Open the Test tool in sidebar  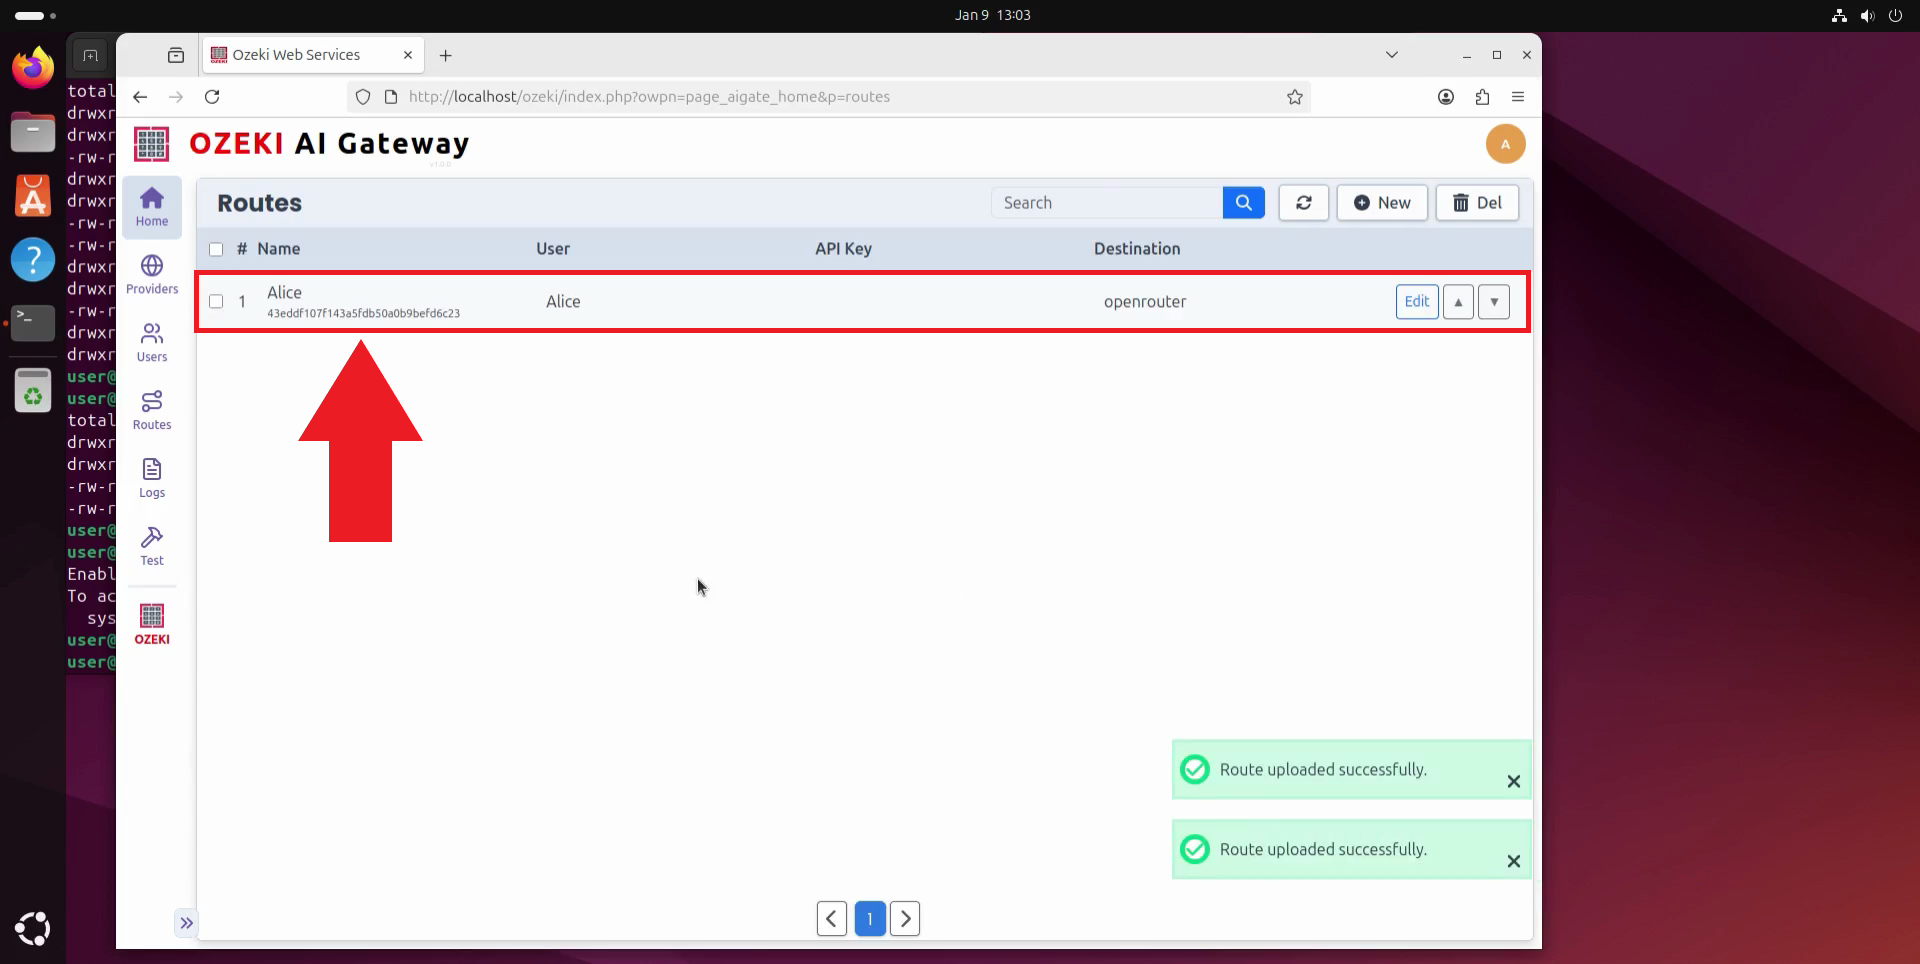click(152, 546)
